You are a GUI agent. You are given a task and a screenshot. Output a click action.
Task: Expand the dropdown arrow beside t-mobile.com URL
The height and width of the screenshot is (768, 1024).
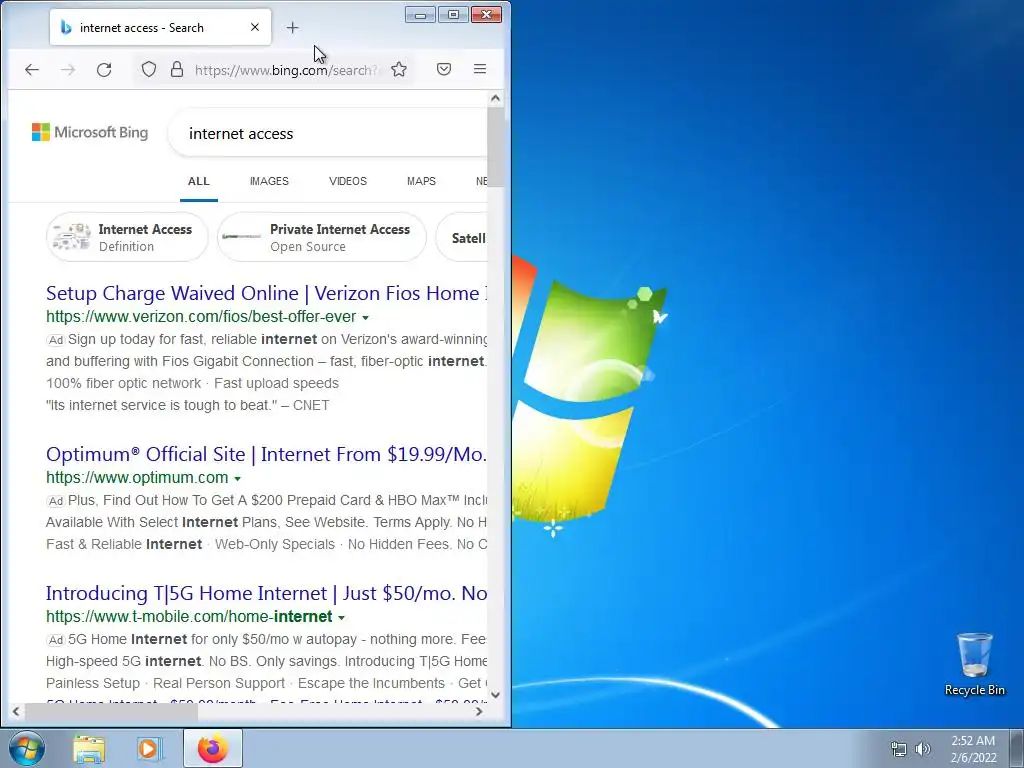[342, 618]
